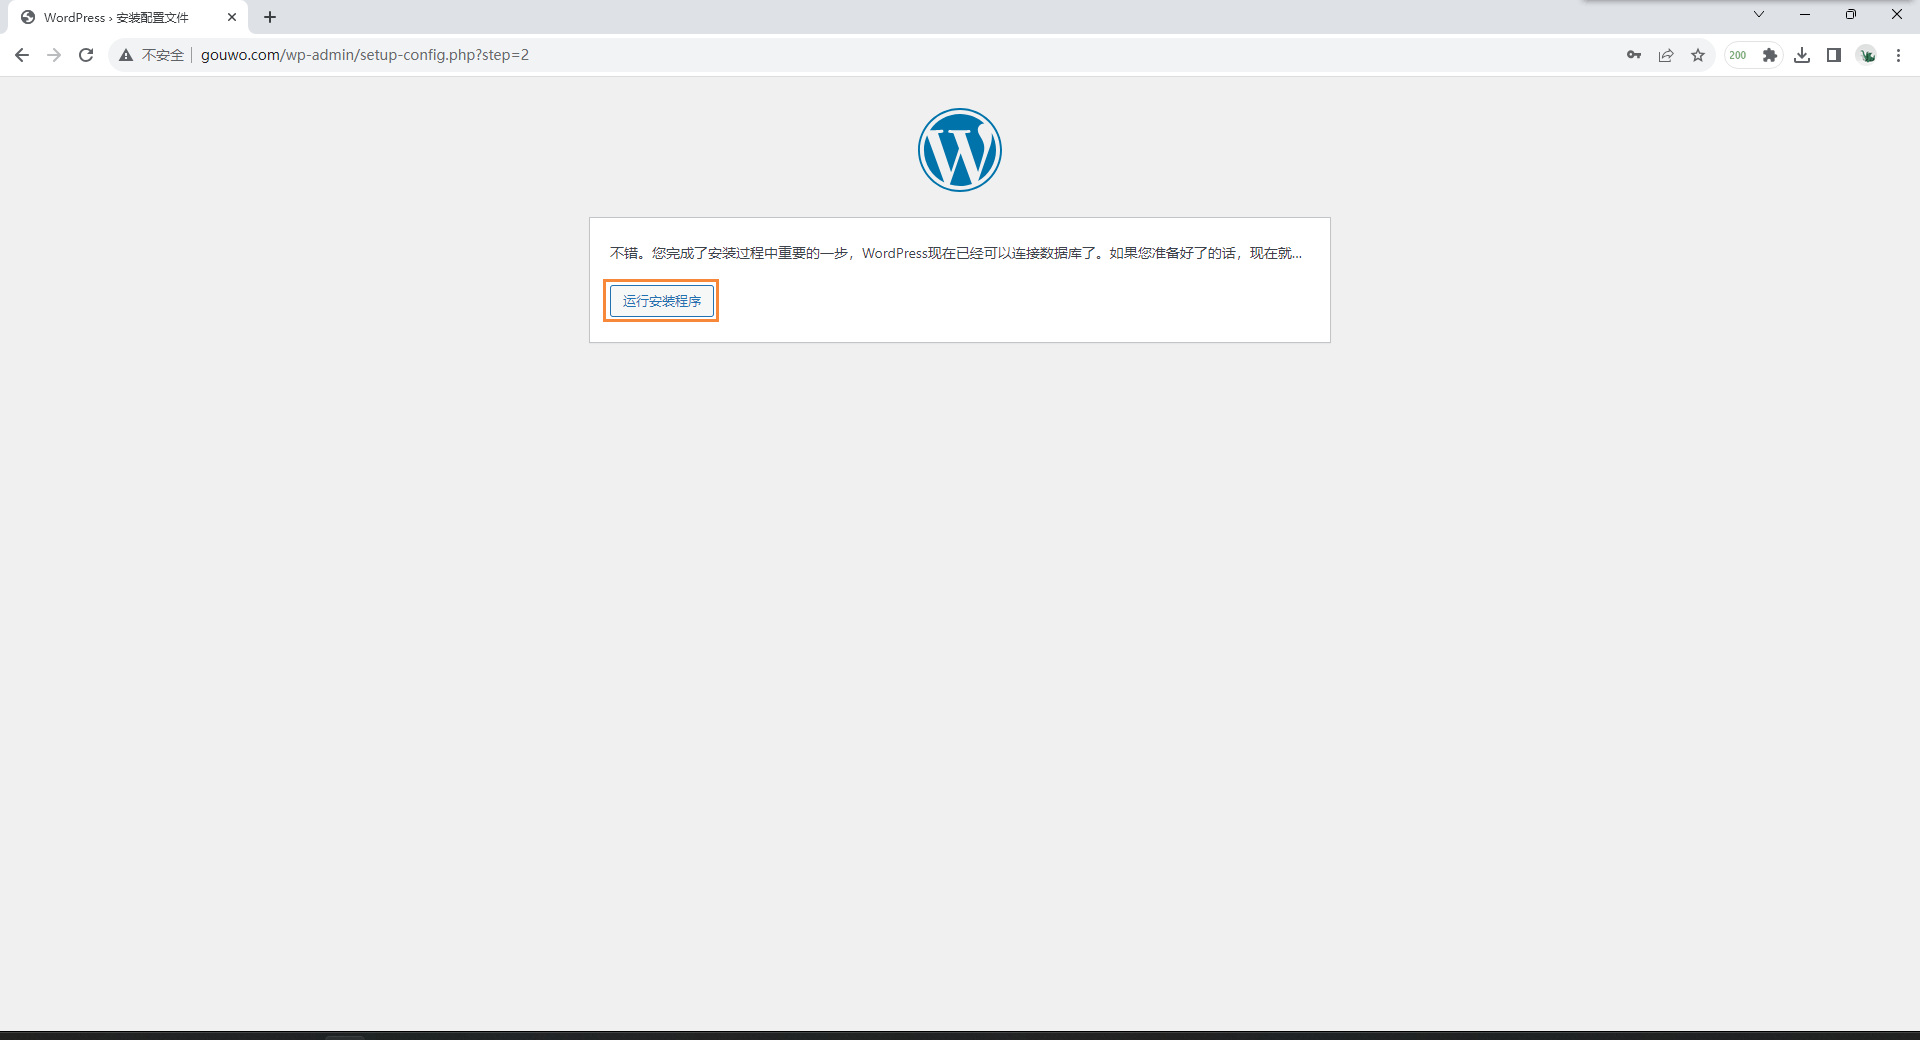Open the downloads tray
This screenshot has height=1040, width=1920.
(x=1802, y=55)
